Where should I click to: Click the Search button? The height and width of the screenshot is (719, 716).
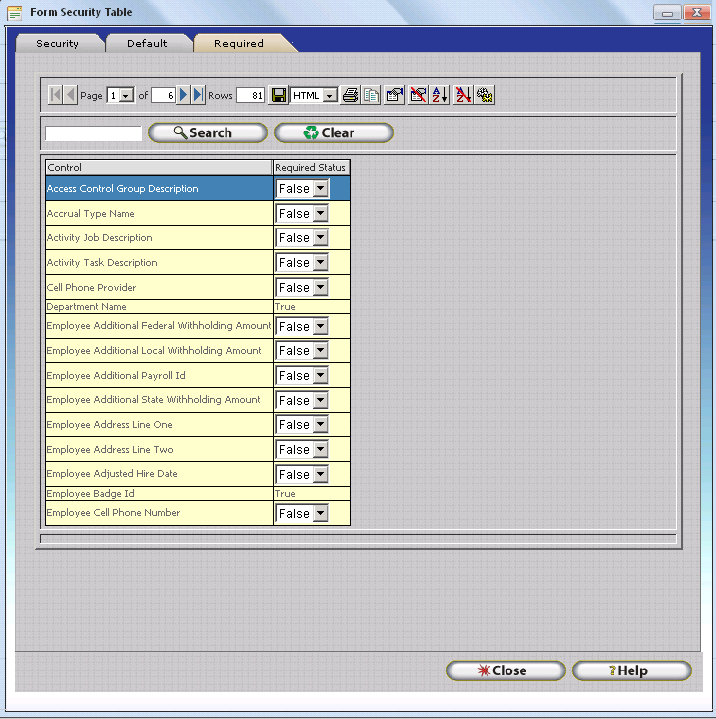coord(208,133)
